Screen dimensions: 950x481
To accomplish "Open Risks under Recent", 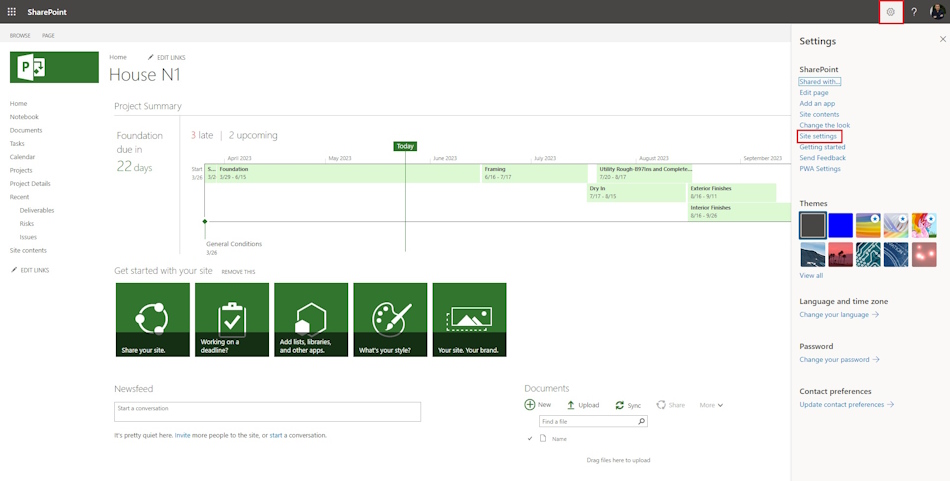I will pos(27,224).
